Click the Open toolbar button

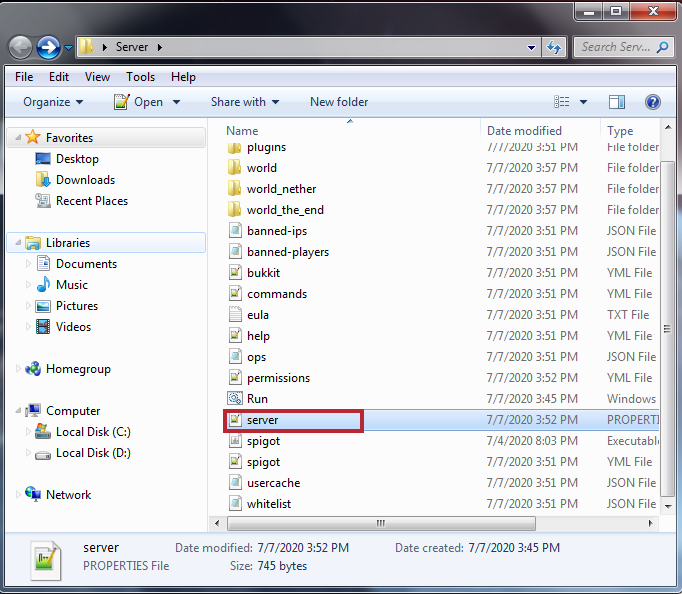138,102
